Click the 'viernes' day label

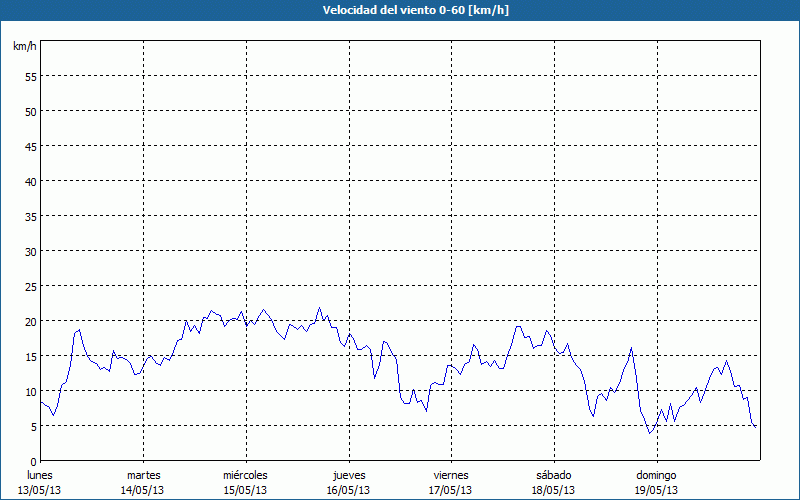tap(450, 475)
